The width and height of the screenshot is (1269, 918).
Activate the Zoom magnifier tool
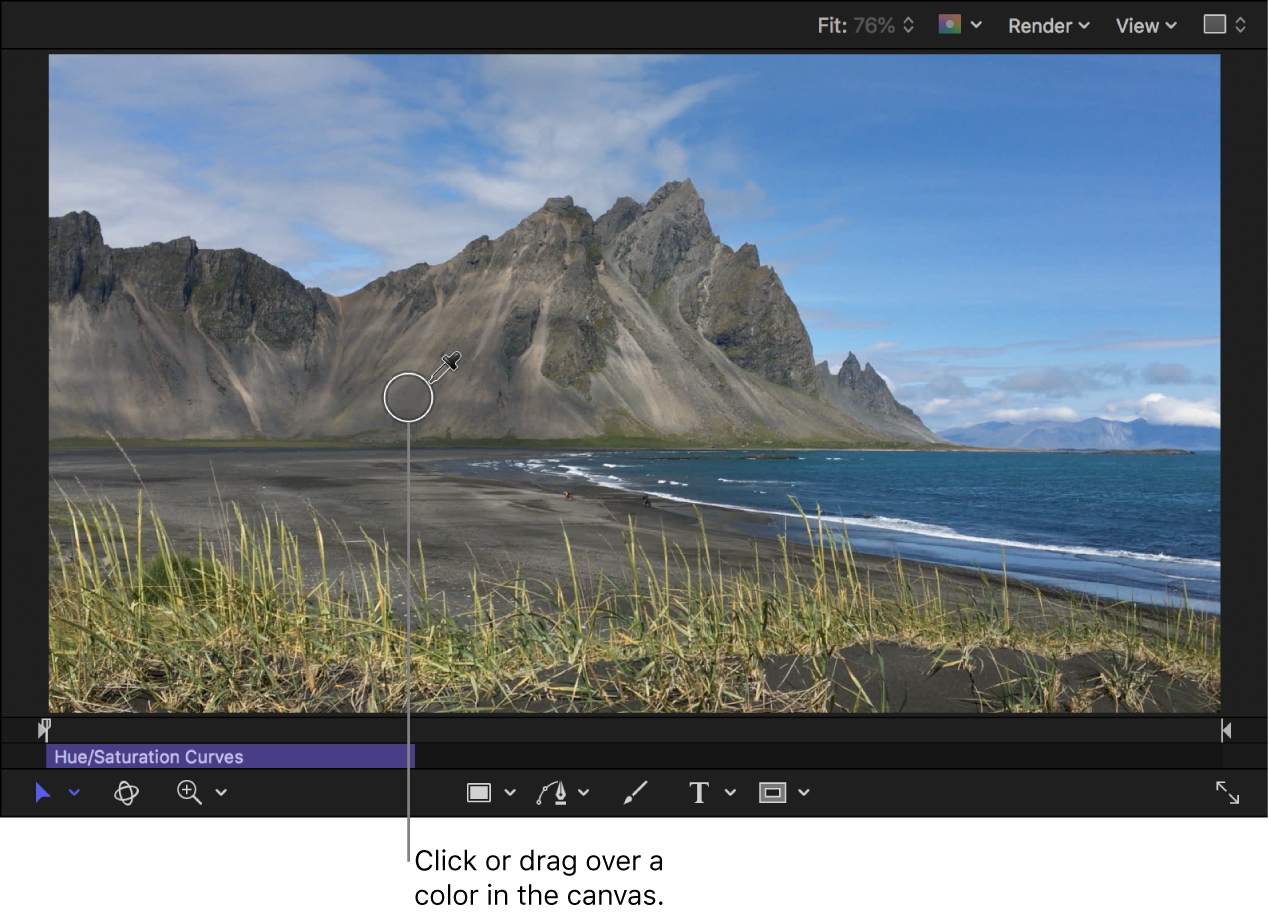point(188,793)
